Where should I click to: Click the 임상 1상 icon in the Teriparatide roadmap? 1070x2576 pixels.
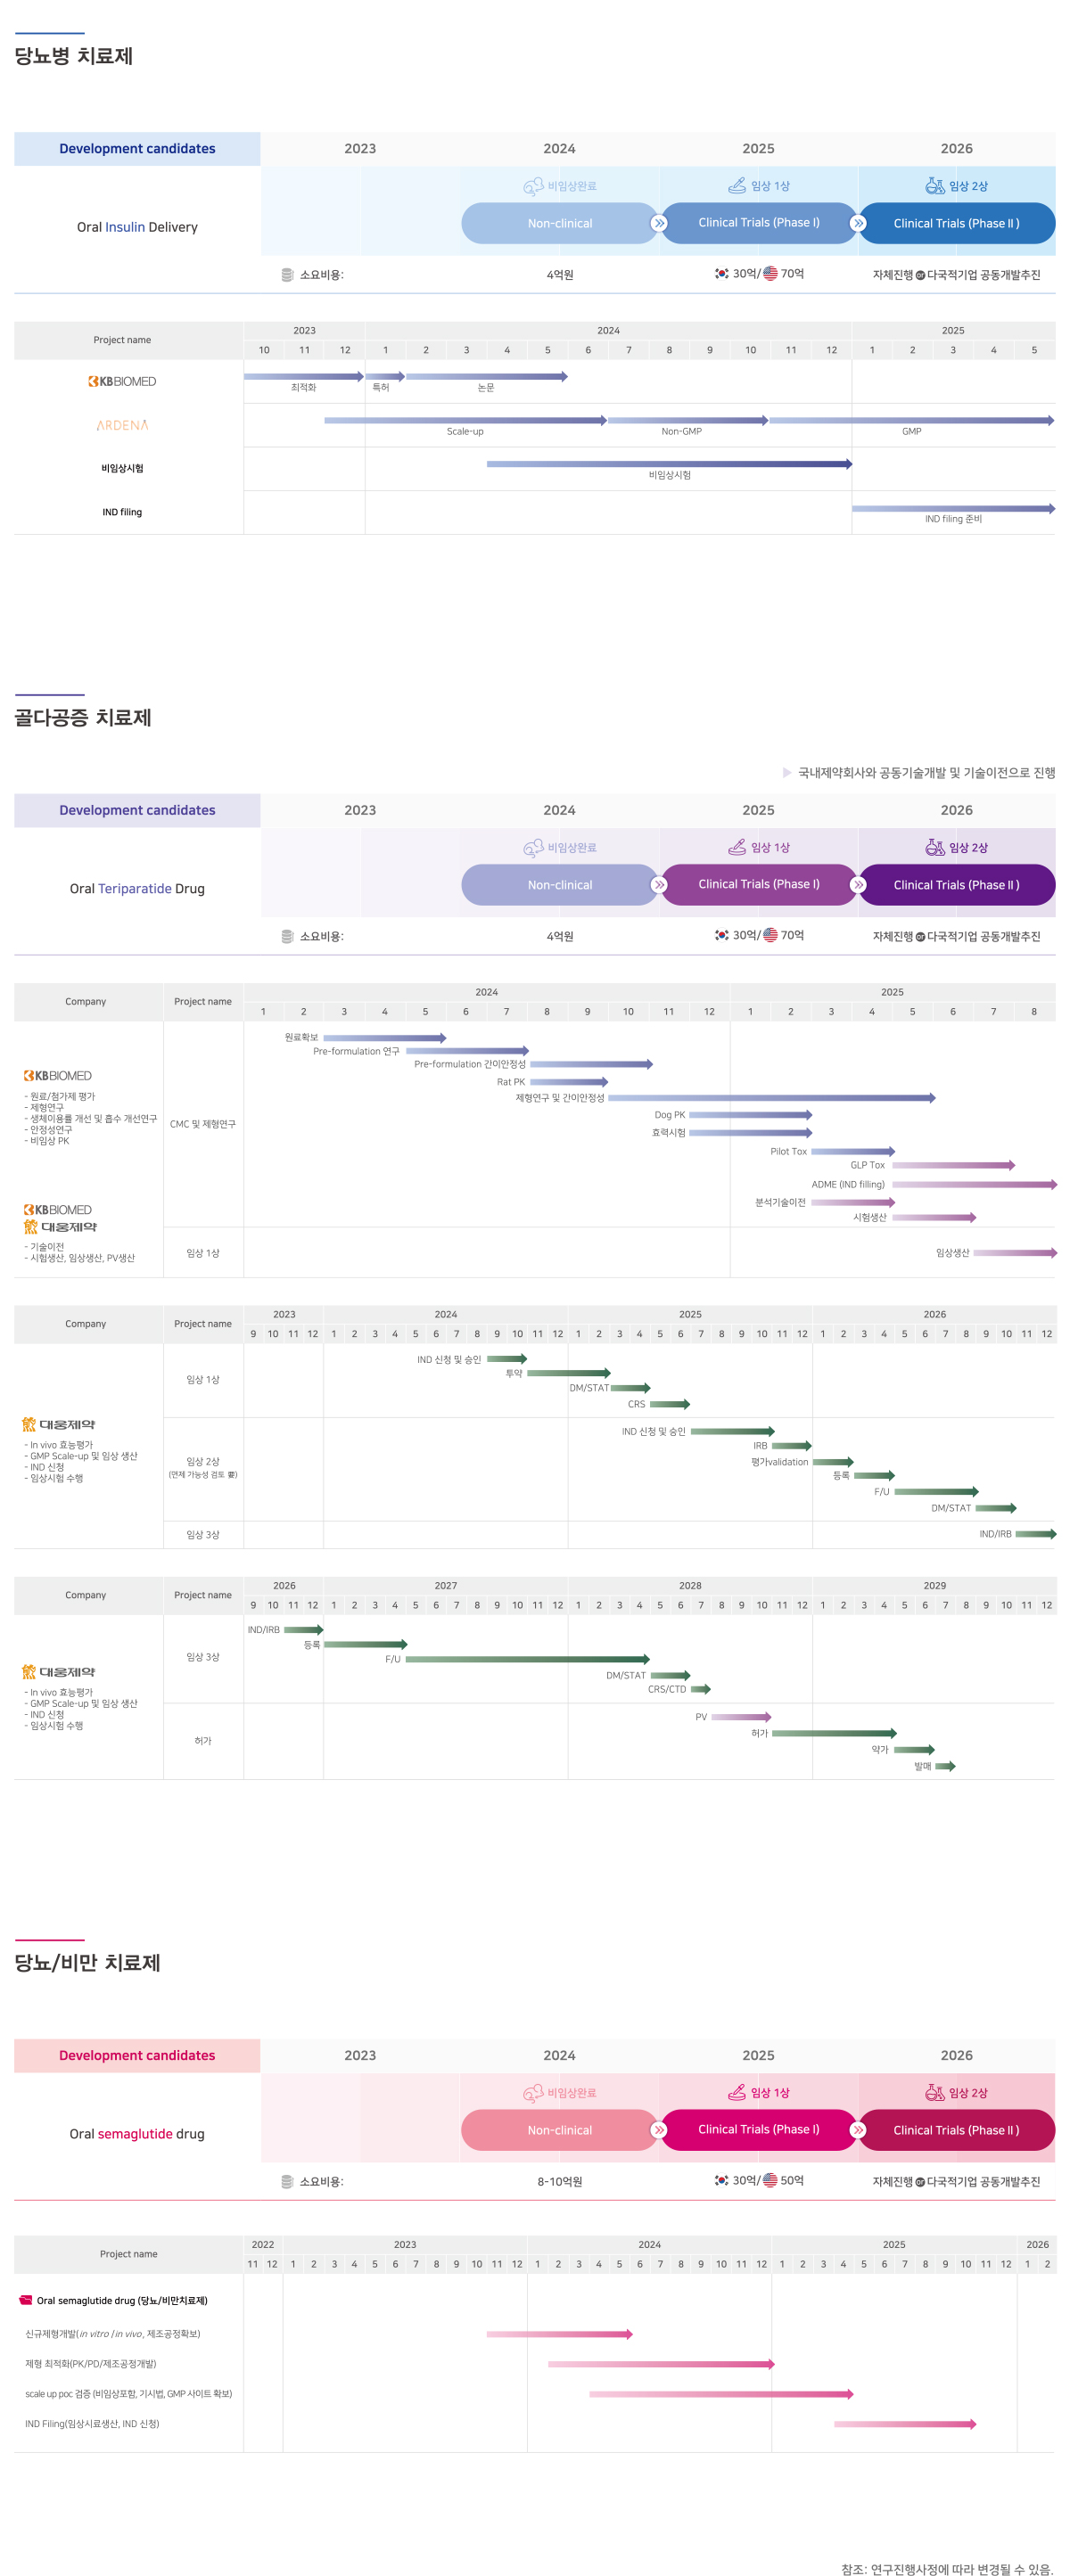point(736,847)
